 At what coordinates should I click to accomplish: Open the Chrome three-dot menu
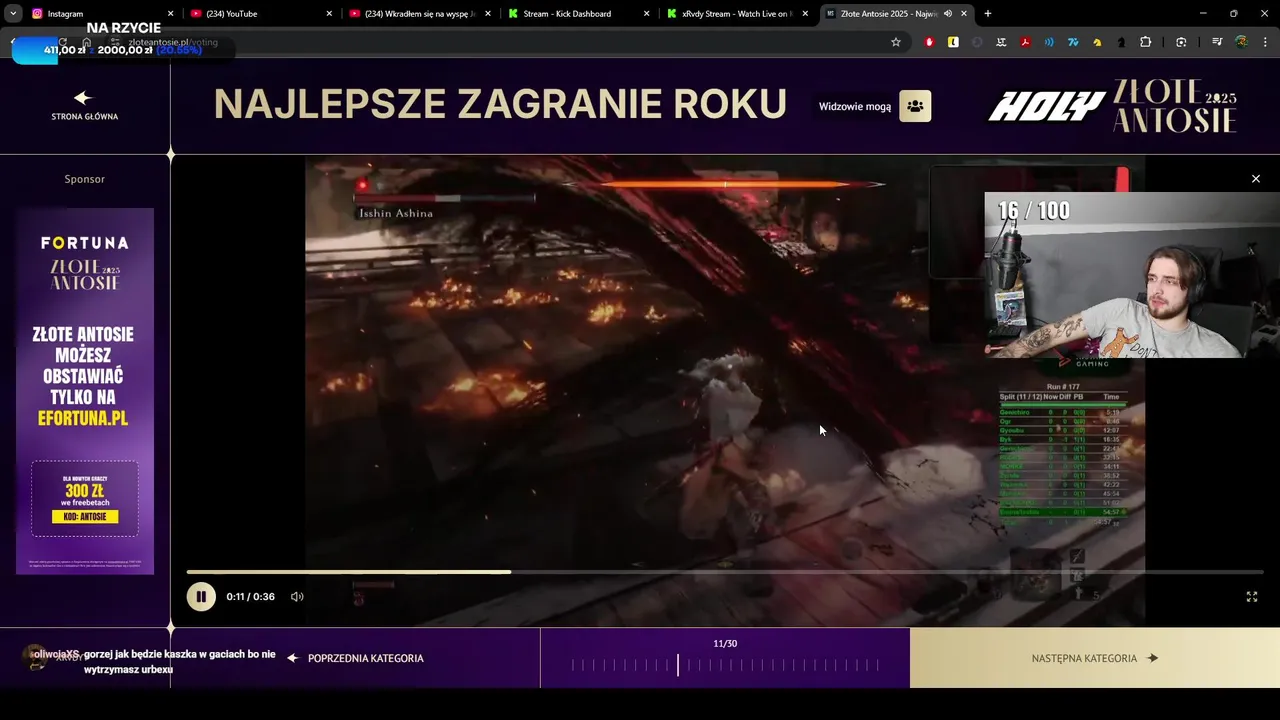tap(1264, 42)
